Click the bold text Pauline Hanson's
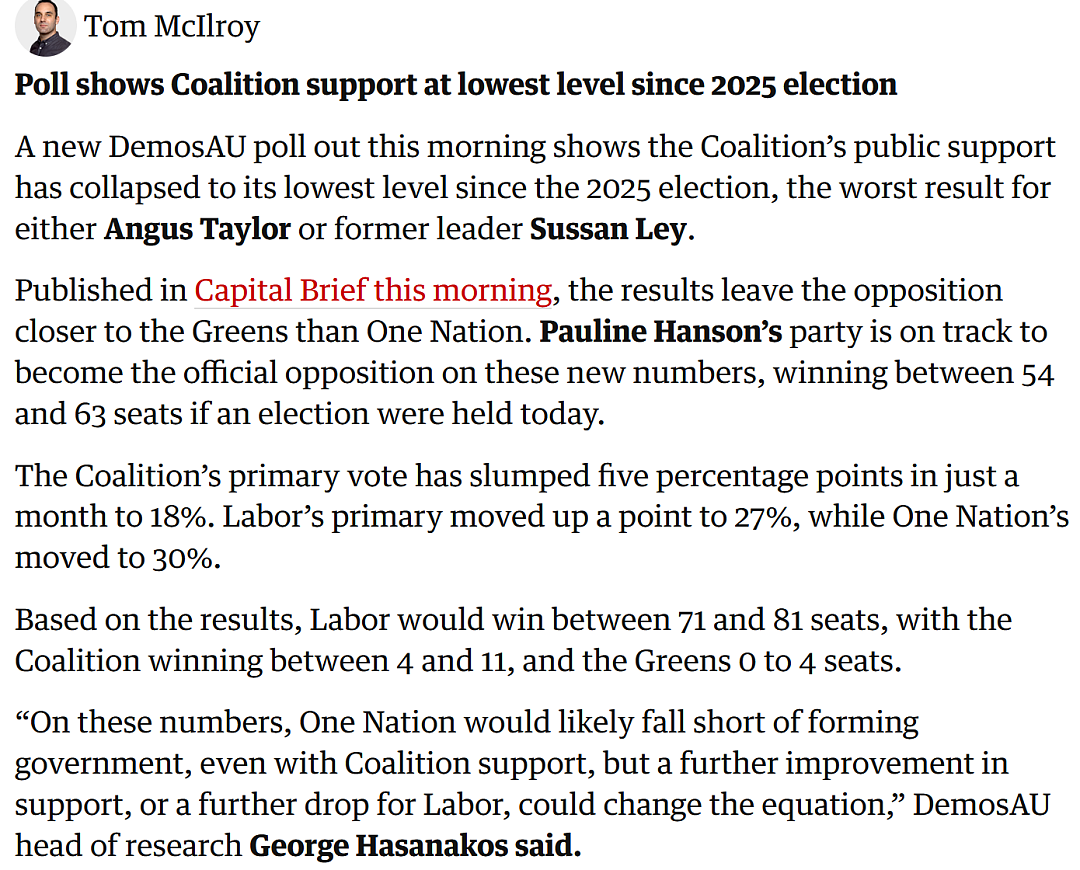 coord(661,331)
